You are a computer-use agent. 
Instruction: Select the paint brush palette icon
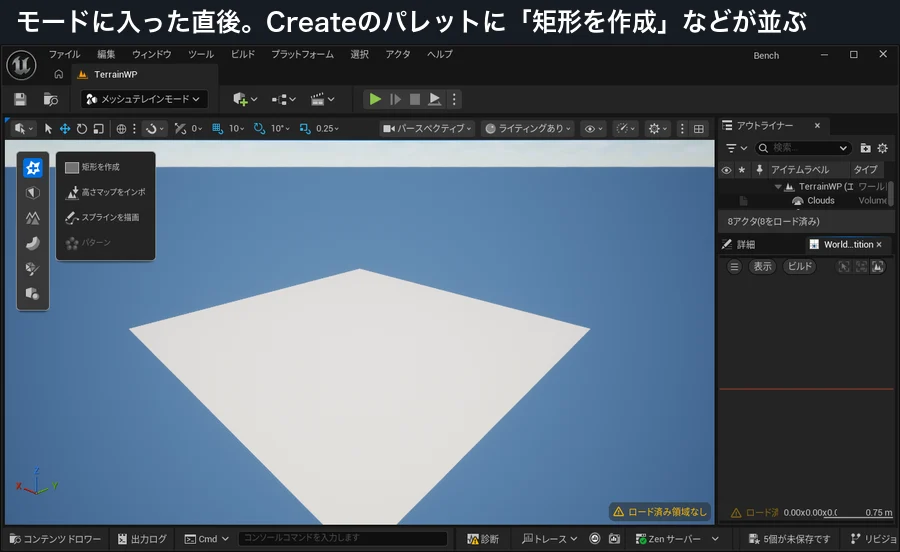33,269
